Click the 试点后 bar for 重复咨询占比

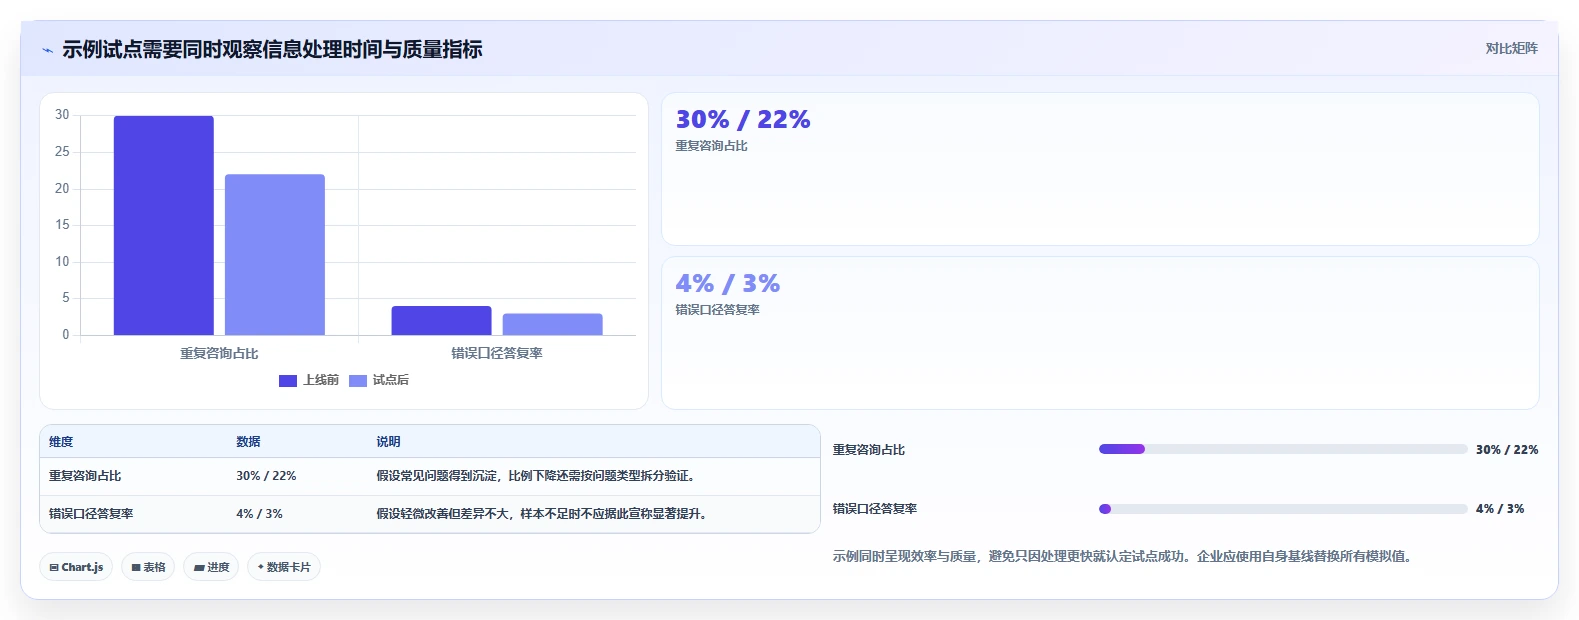pos(275,255)
